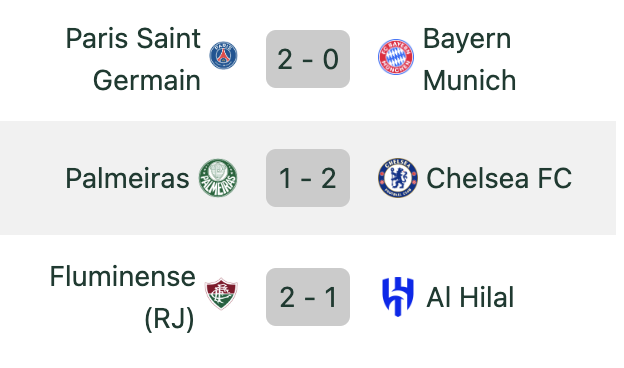The image size is (624, 368).
Task: Click the Al Hilal blue logo
Action: 398,297
